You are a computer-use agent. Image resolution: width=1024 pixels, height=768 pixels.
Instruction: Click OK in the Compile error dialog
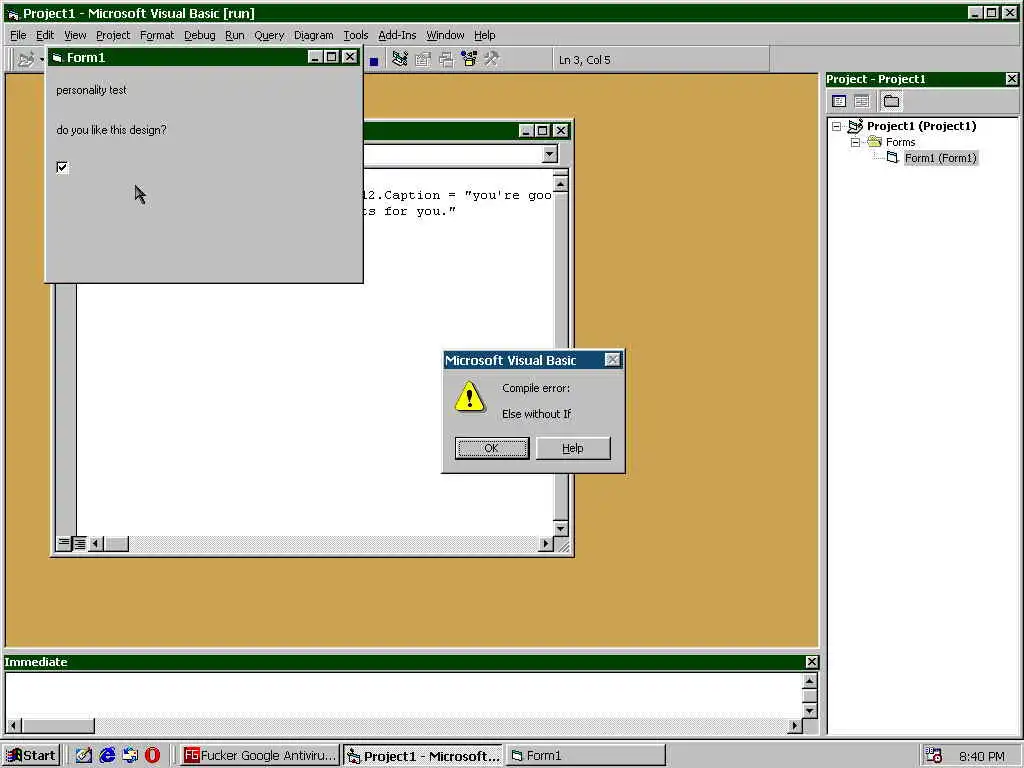pos(492,448)
